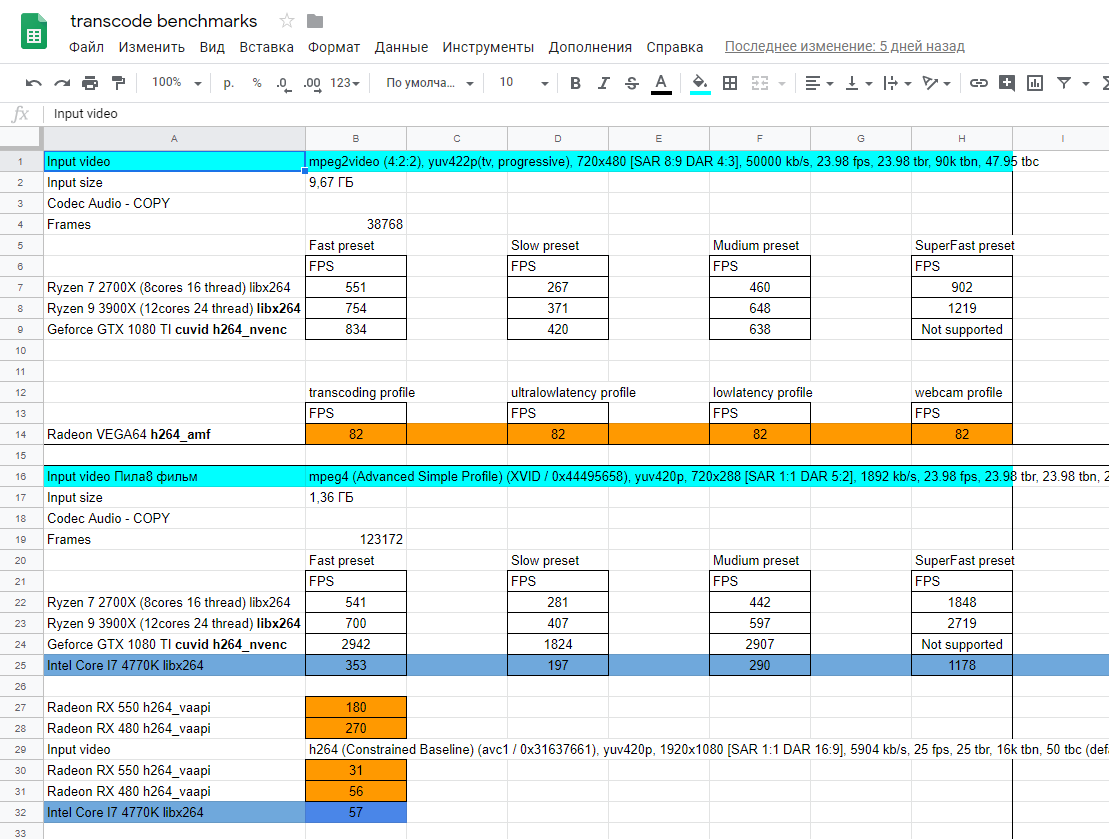
Task: Increase decimal places icon
Action: pyautogui.click(x=312, y=83)
